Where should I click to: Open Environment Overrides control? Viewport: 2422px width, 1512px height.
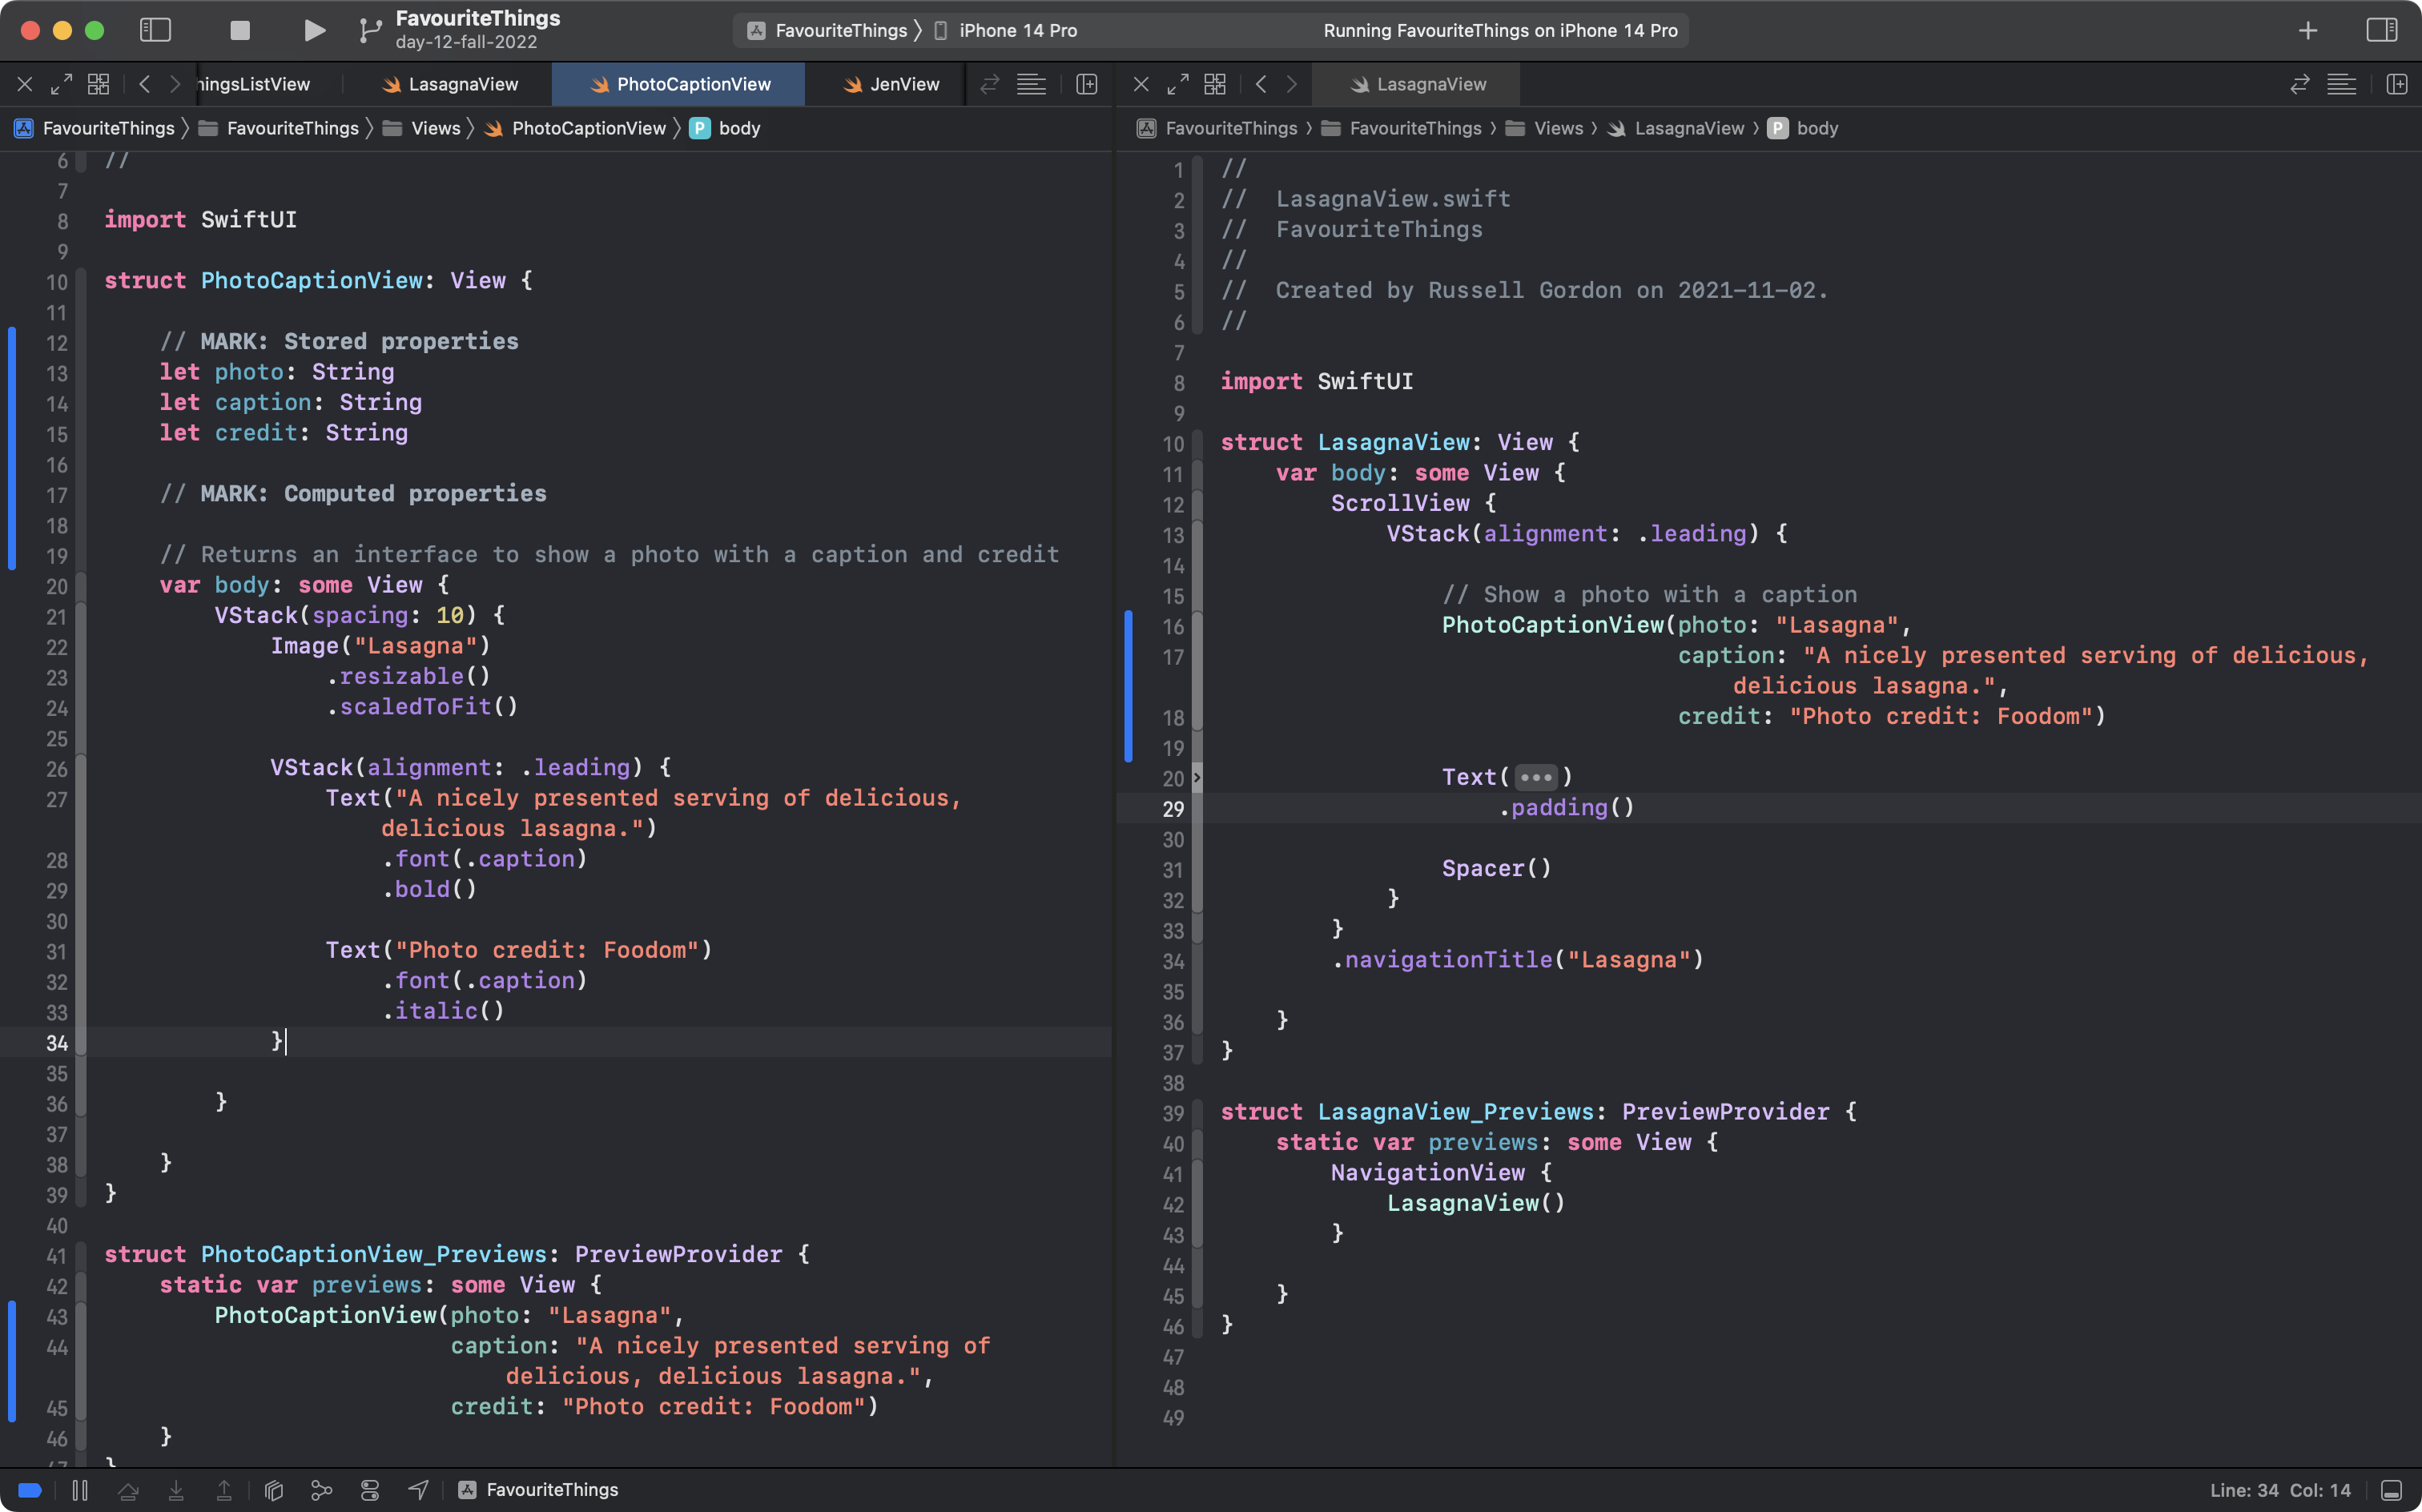[x=370, y=1490]
